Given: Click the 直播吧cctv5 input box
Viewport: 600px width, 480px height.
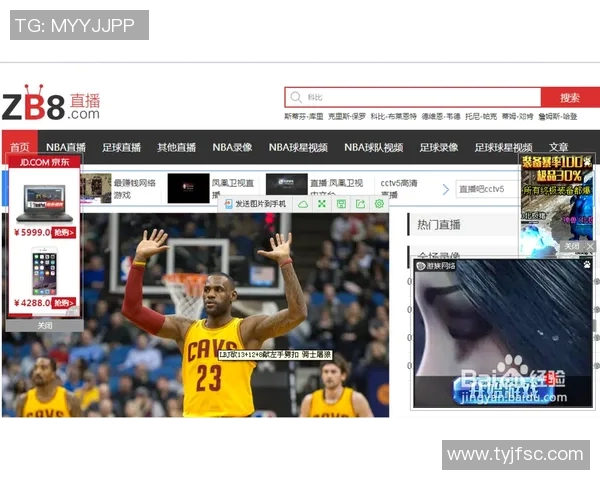Looking at the screenshot, I should (487, 189).
